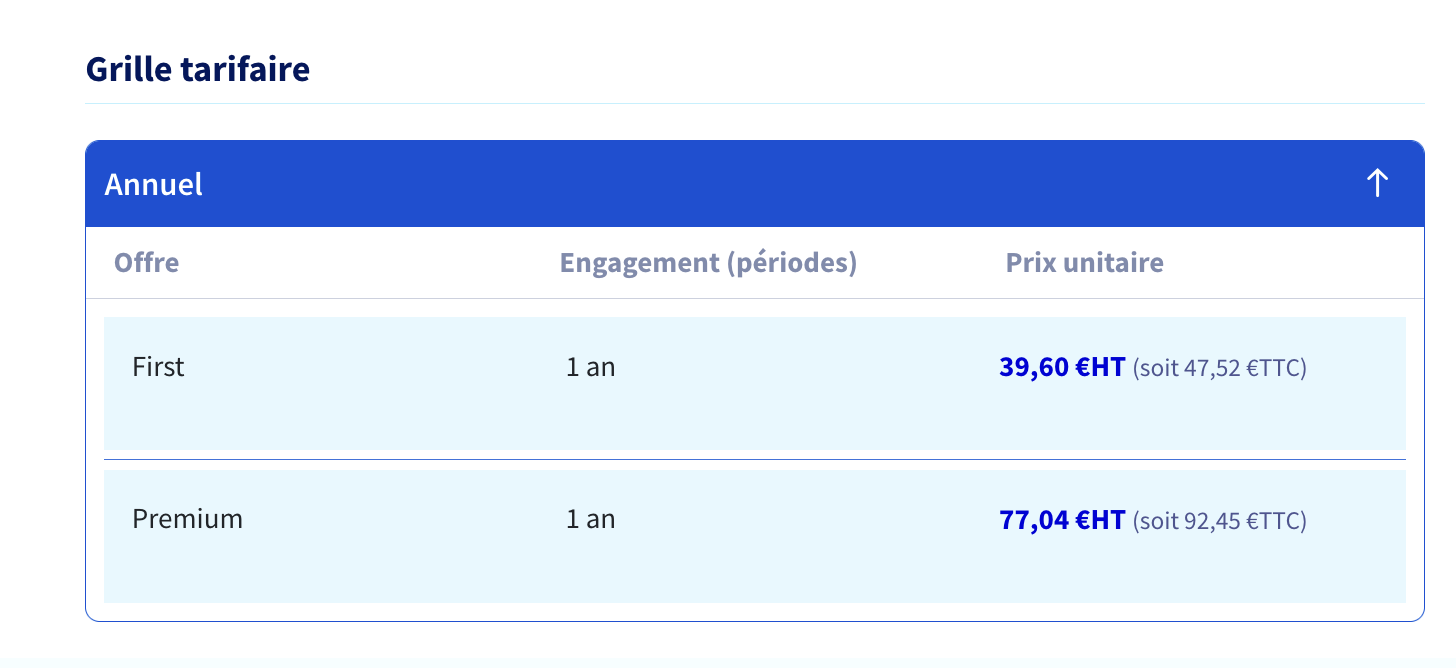Click the 1 an engagement for First
Image resolution: width=1456 pixels, height=668 pixels.
coord(590,367)
